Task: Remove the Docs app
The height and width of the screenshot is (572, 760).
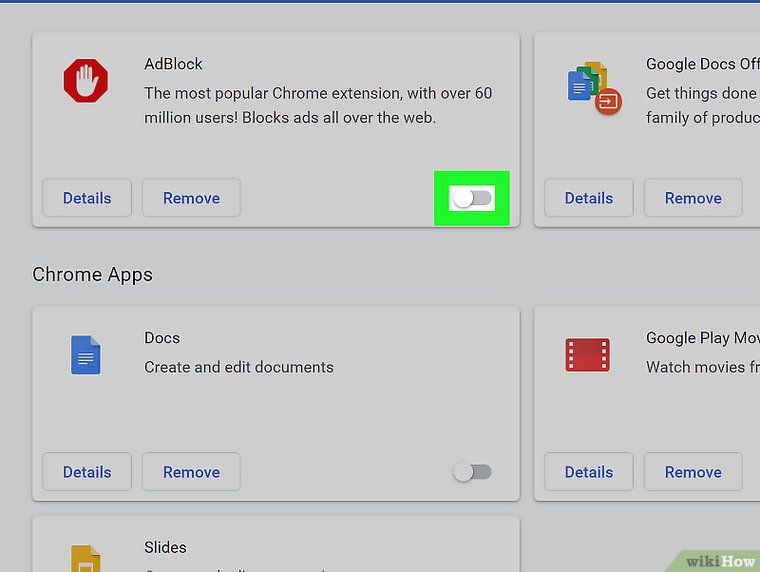Action: click(191, 472)
